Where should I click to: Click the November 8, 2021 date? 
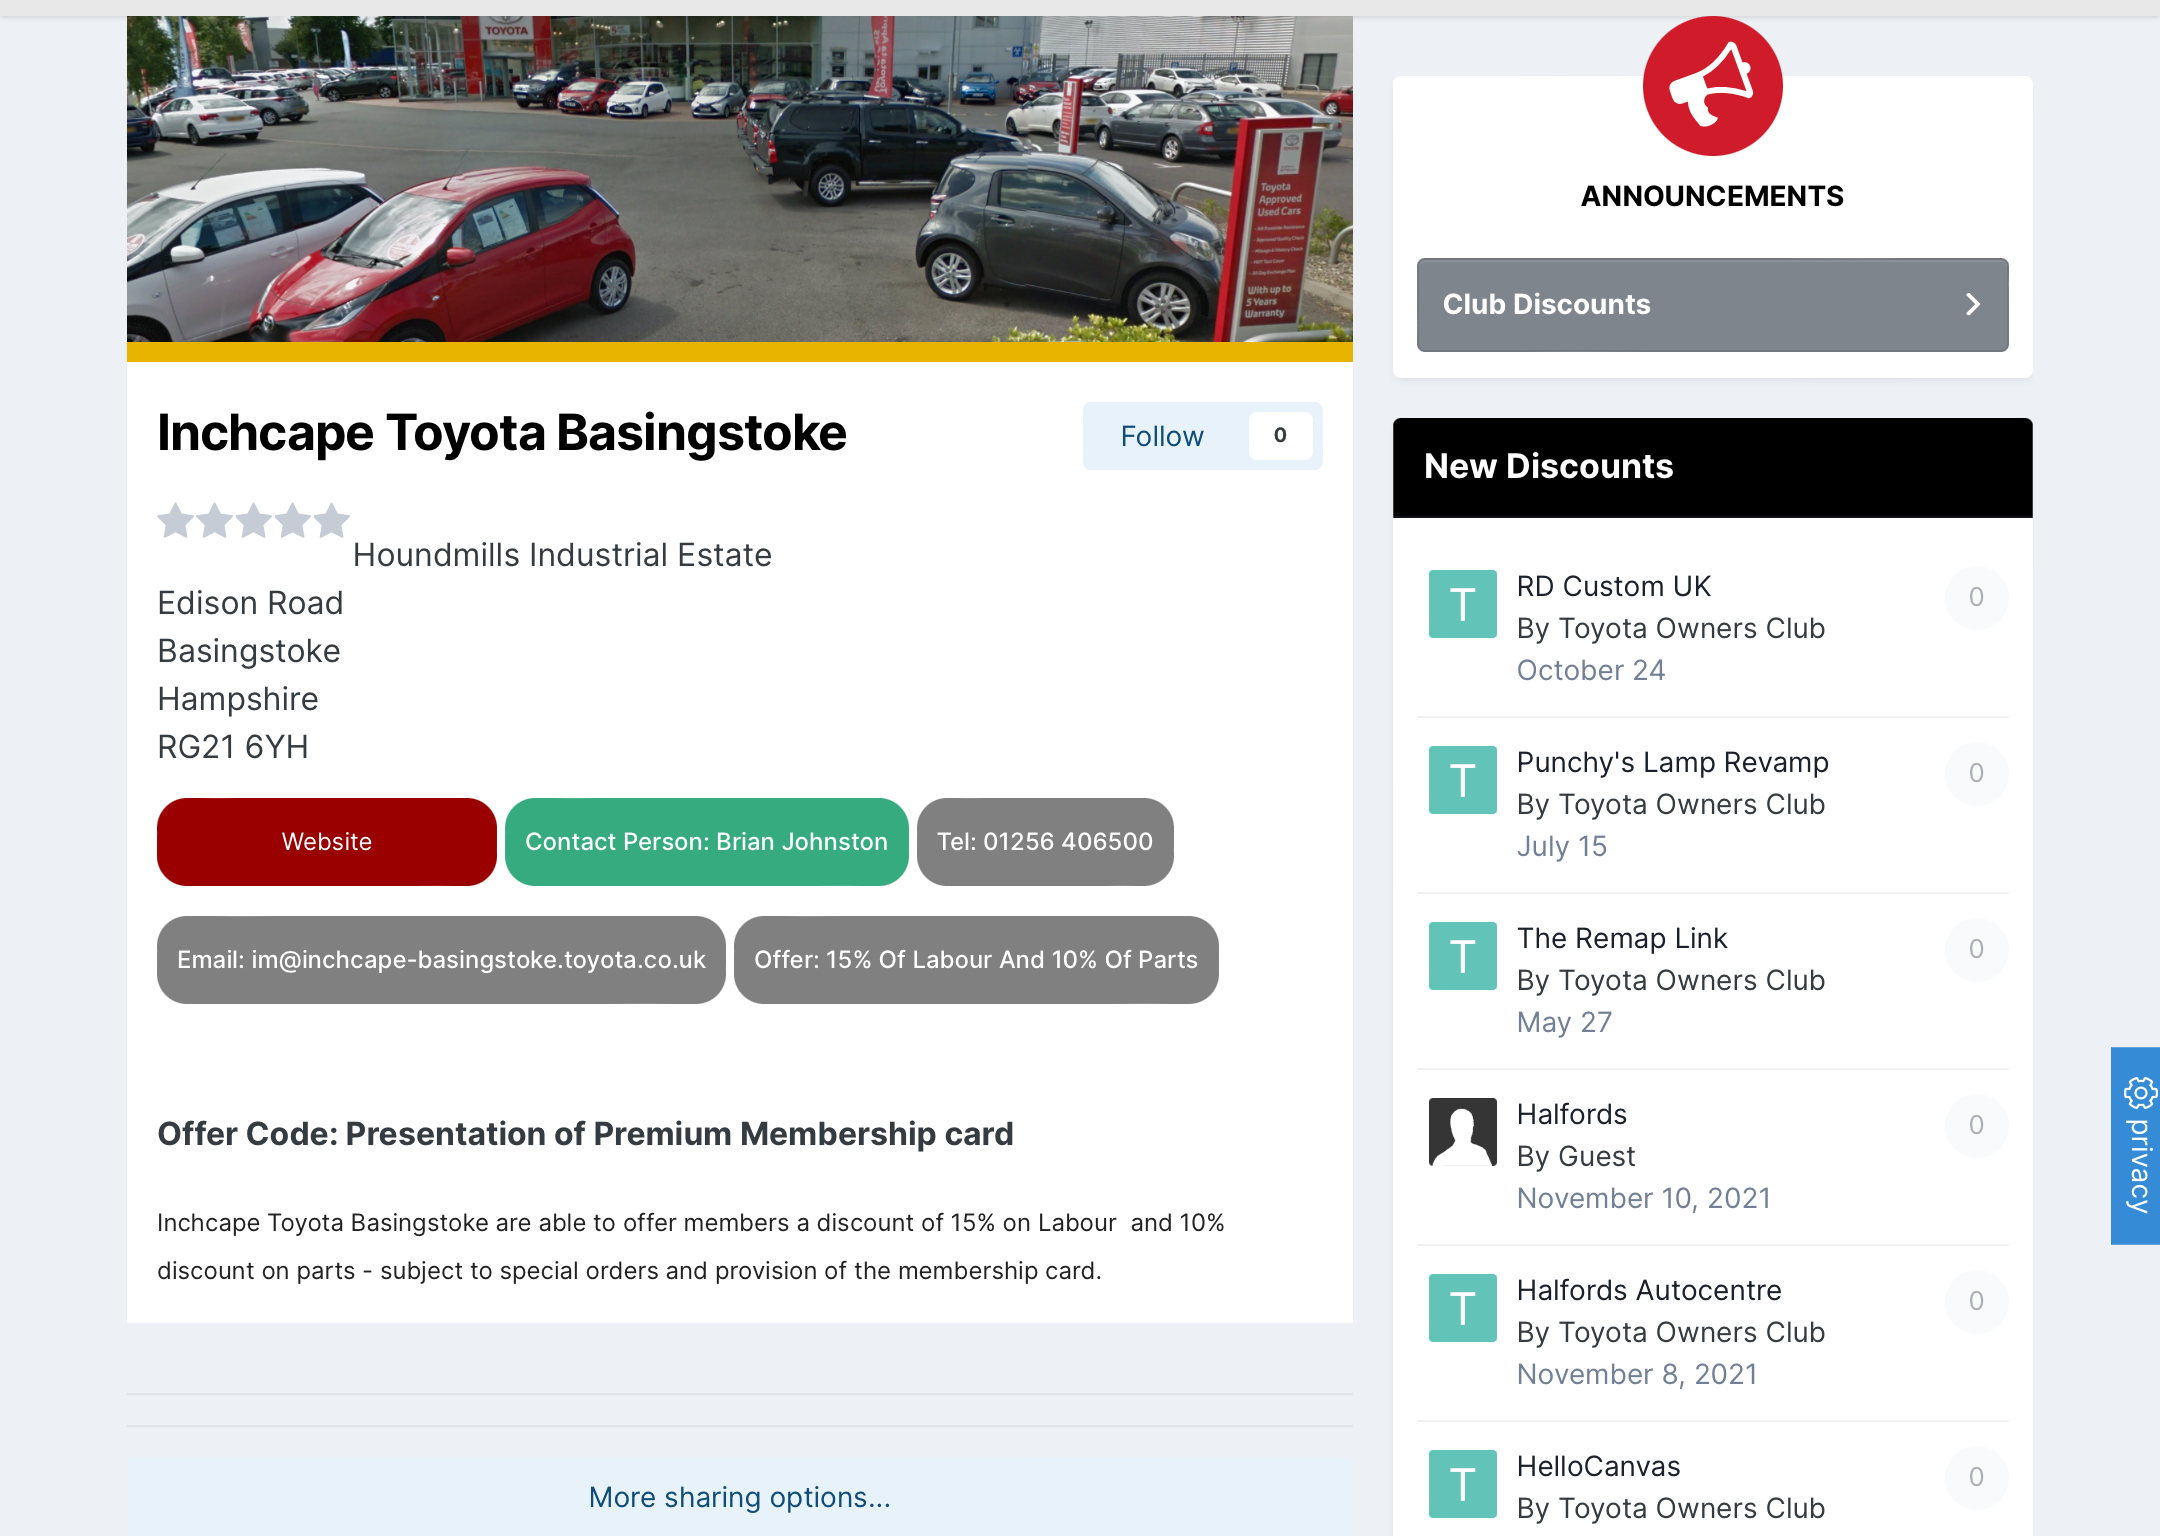click(1637, 1374)
